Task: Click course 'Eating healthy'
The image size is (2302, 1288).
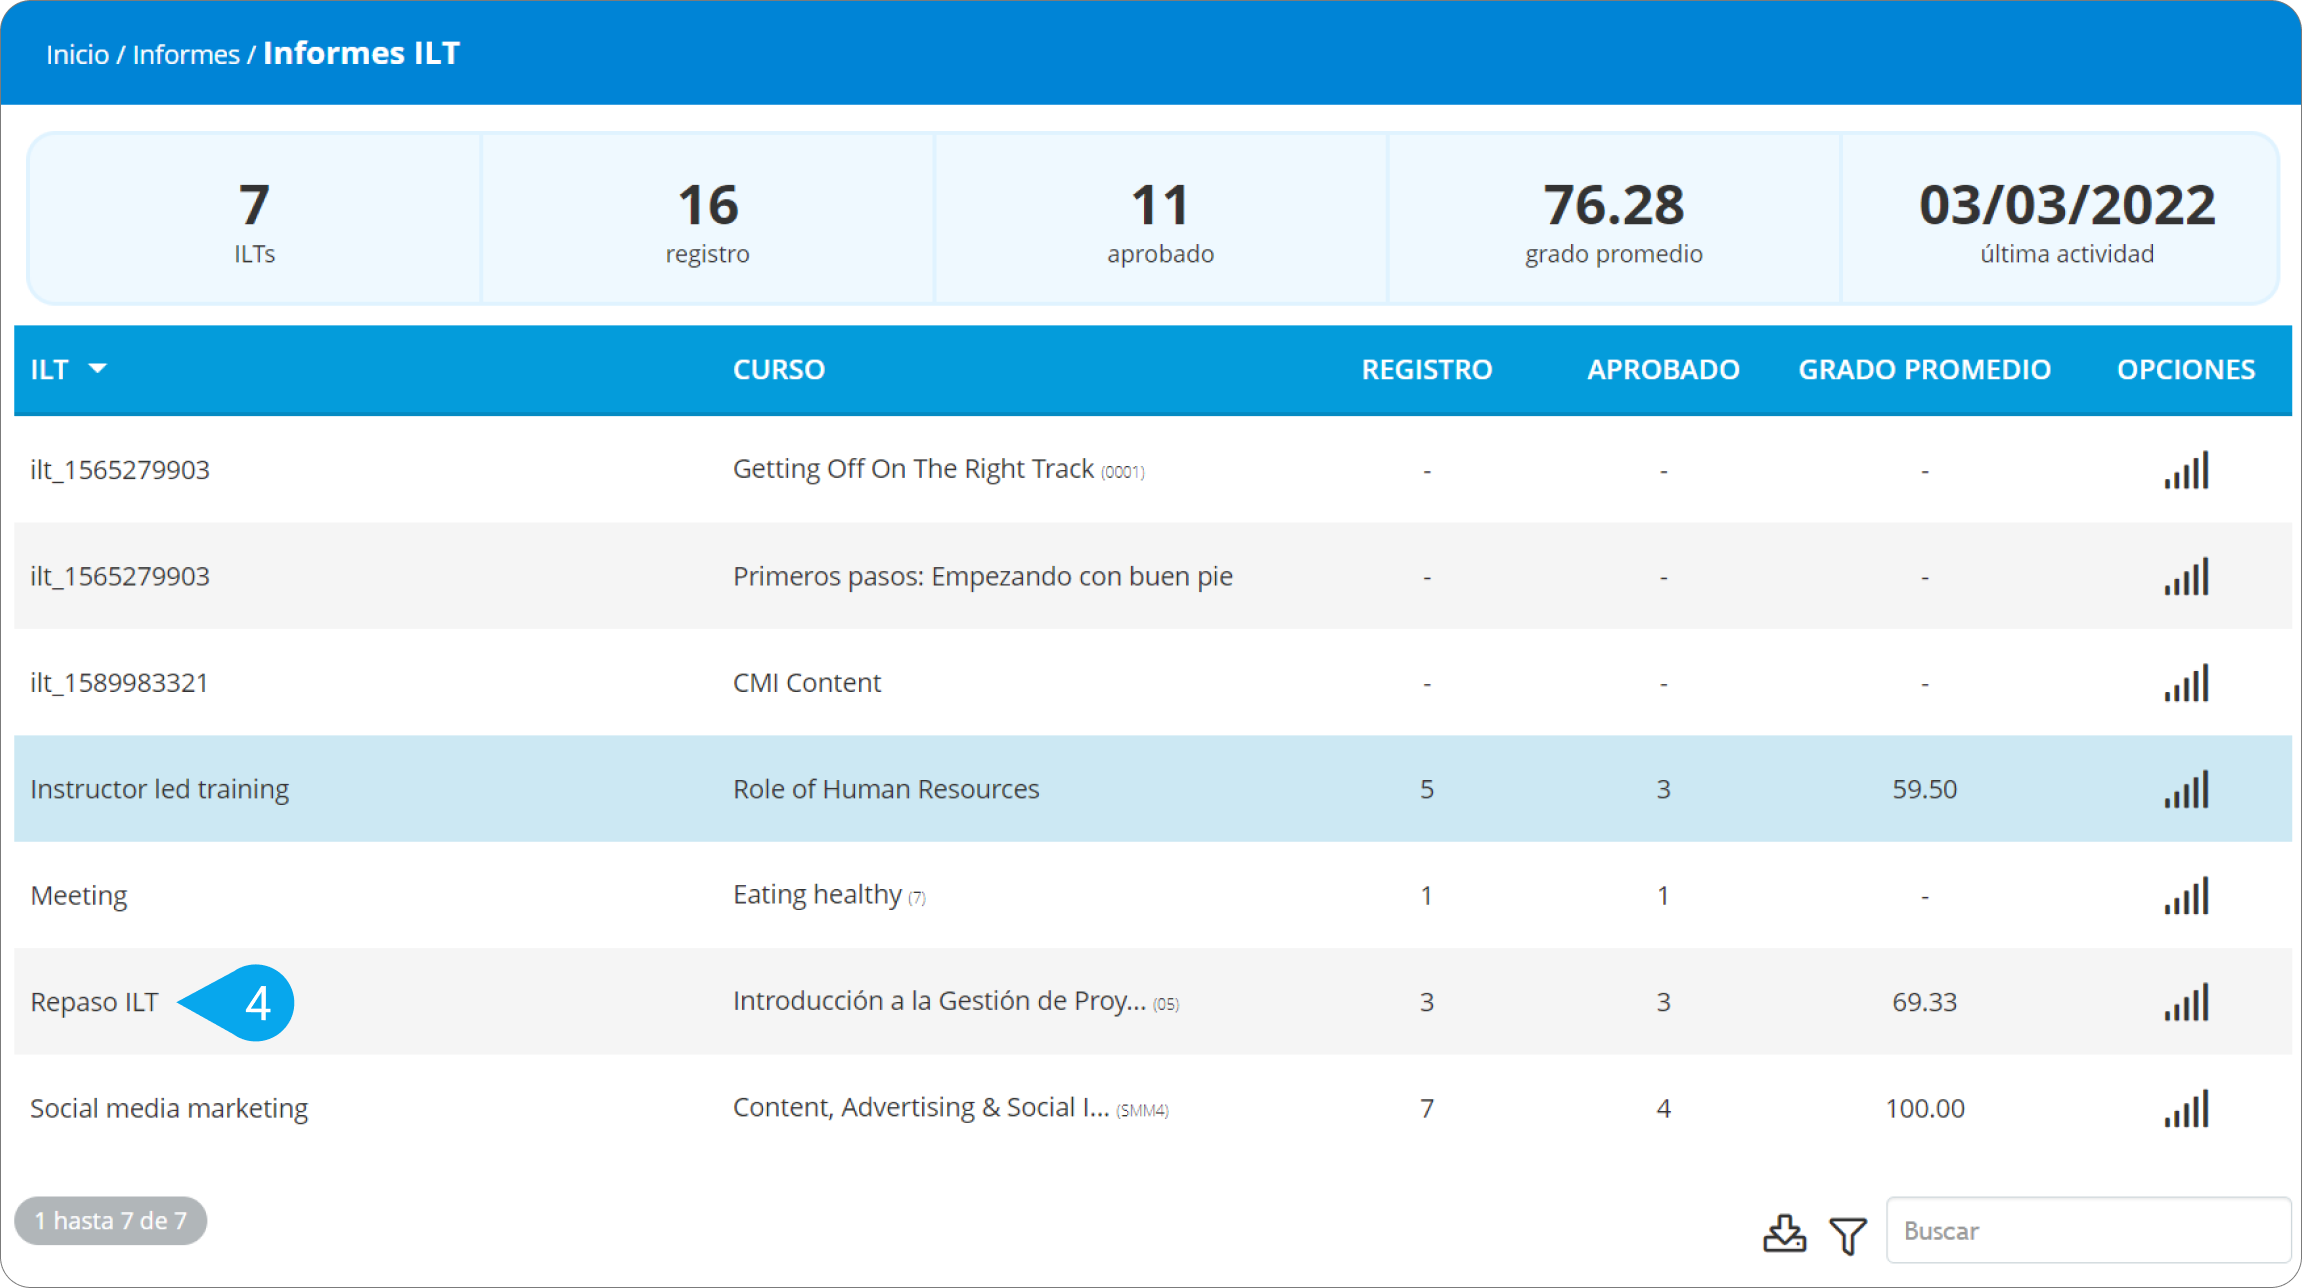Action: coord(817,895)
